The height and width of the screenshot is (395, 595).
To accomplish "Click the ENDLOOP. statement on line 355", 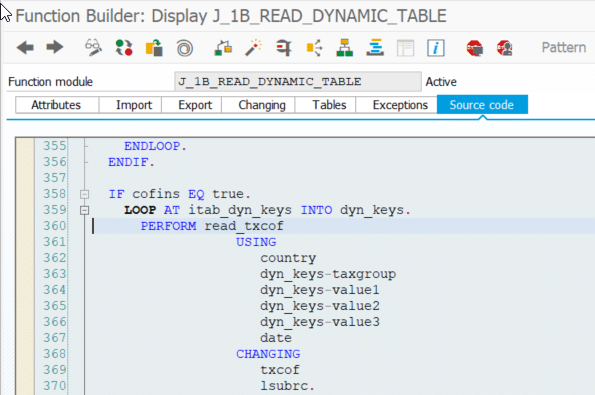I will [x=155, y=146].
